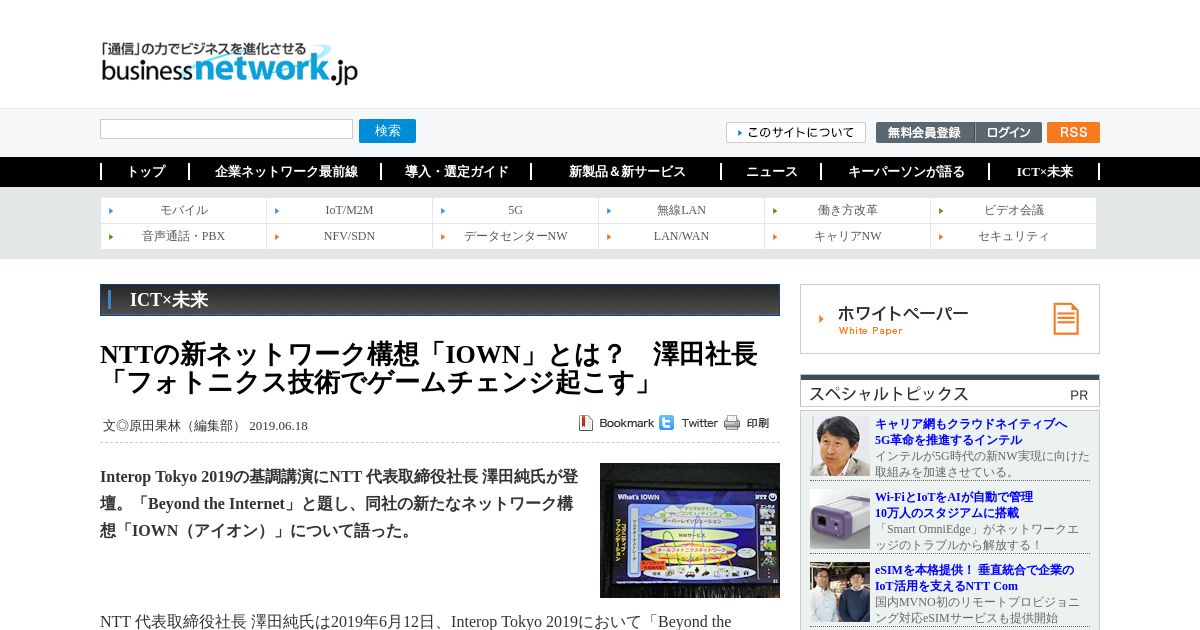Select the セキュリティ category link
1200x630 pixels.
[x=1013, y=236]
